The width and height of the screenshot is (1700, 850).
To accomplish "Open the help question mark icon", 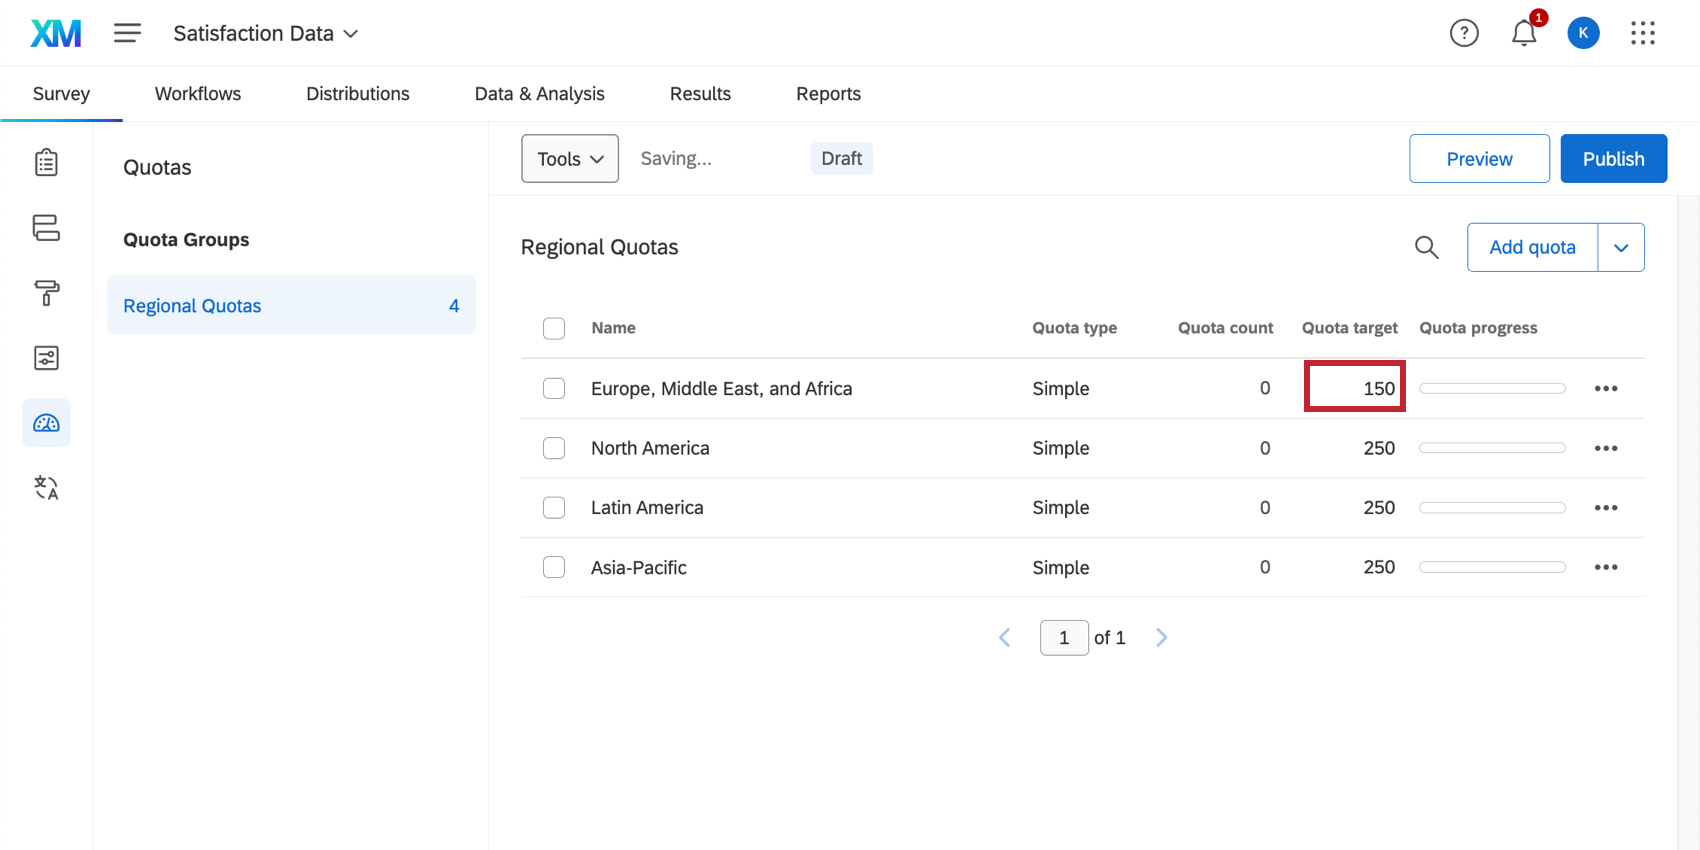I will 1464,34.
